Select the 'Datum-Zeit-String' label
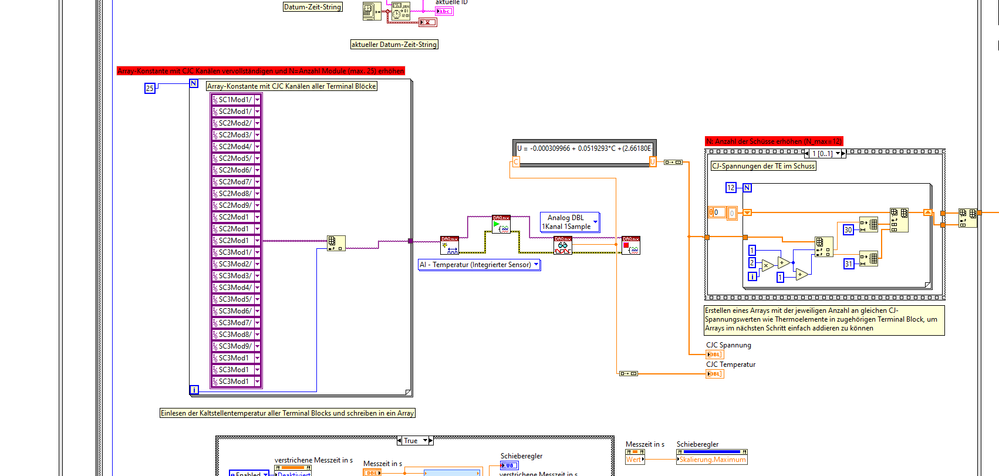999x476 pixels. tap(312, 7)
